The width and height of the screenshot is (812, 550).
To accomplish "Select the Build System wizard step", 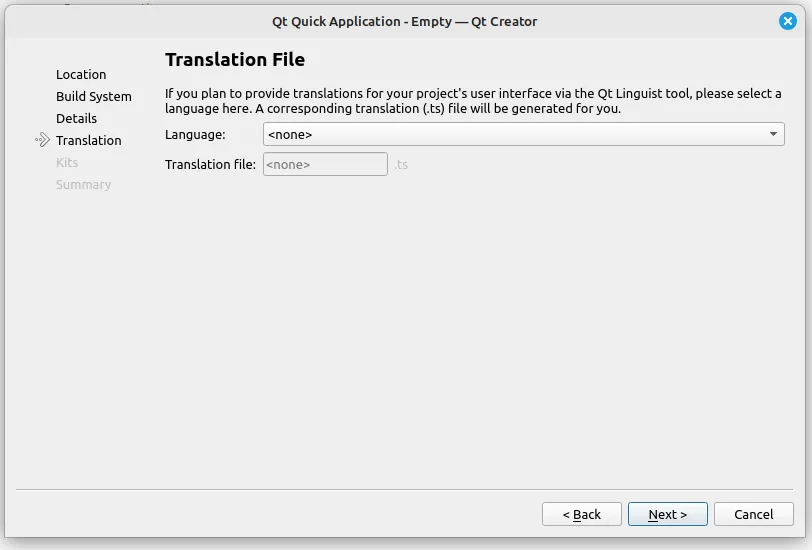I will (x=94, y=97).
